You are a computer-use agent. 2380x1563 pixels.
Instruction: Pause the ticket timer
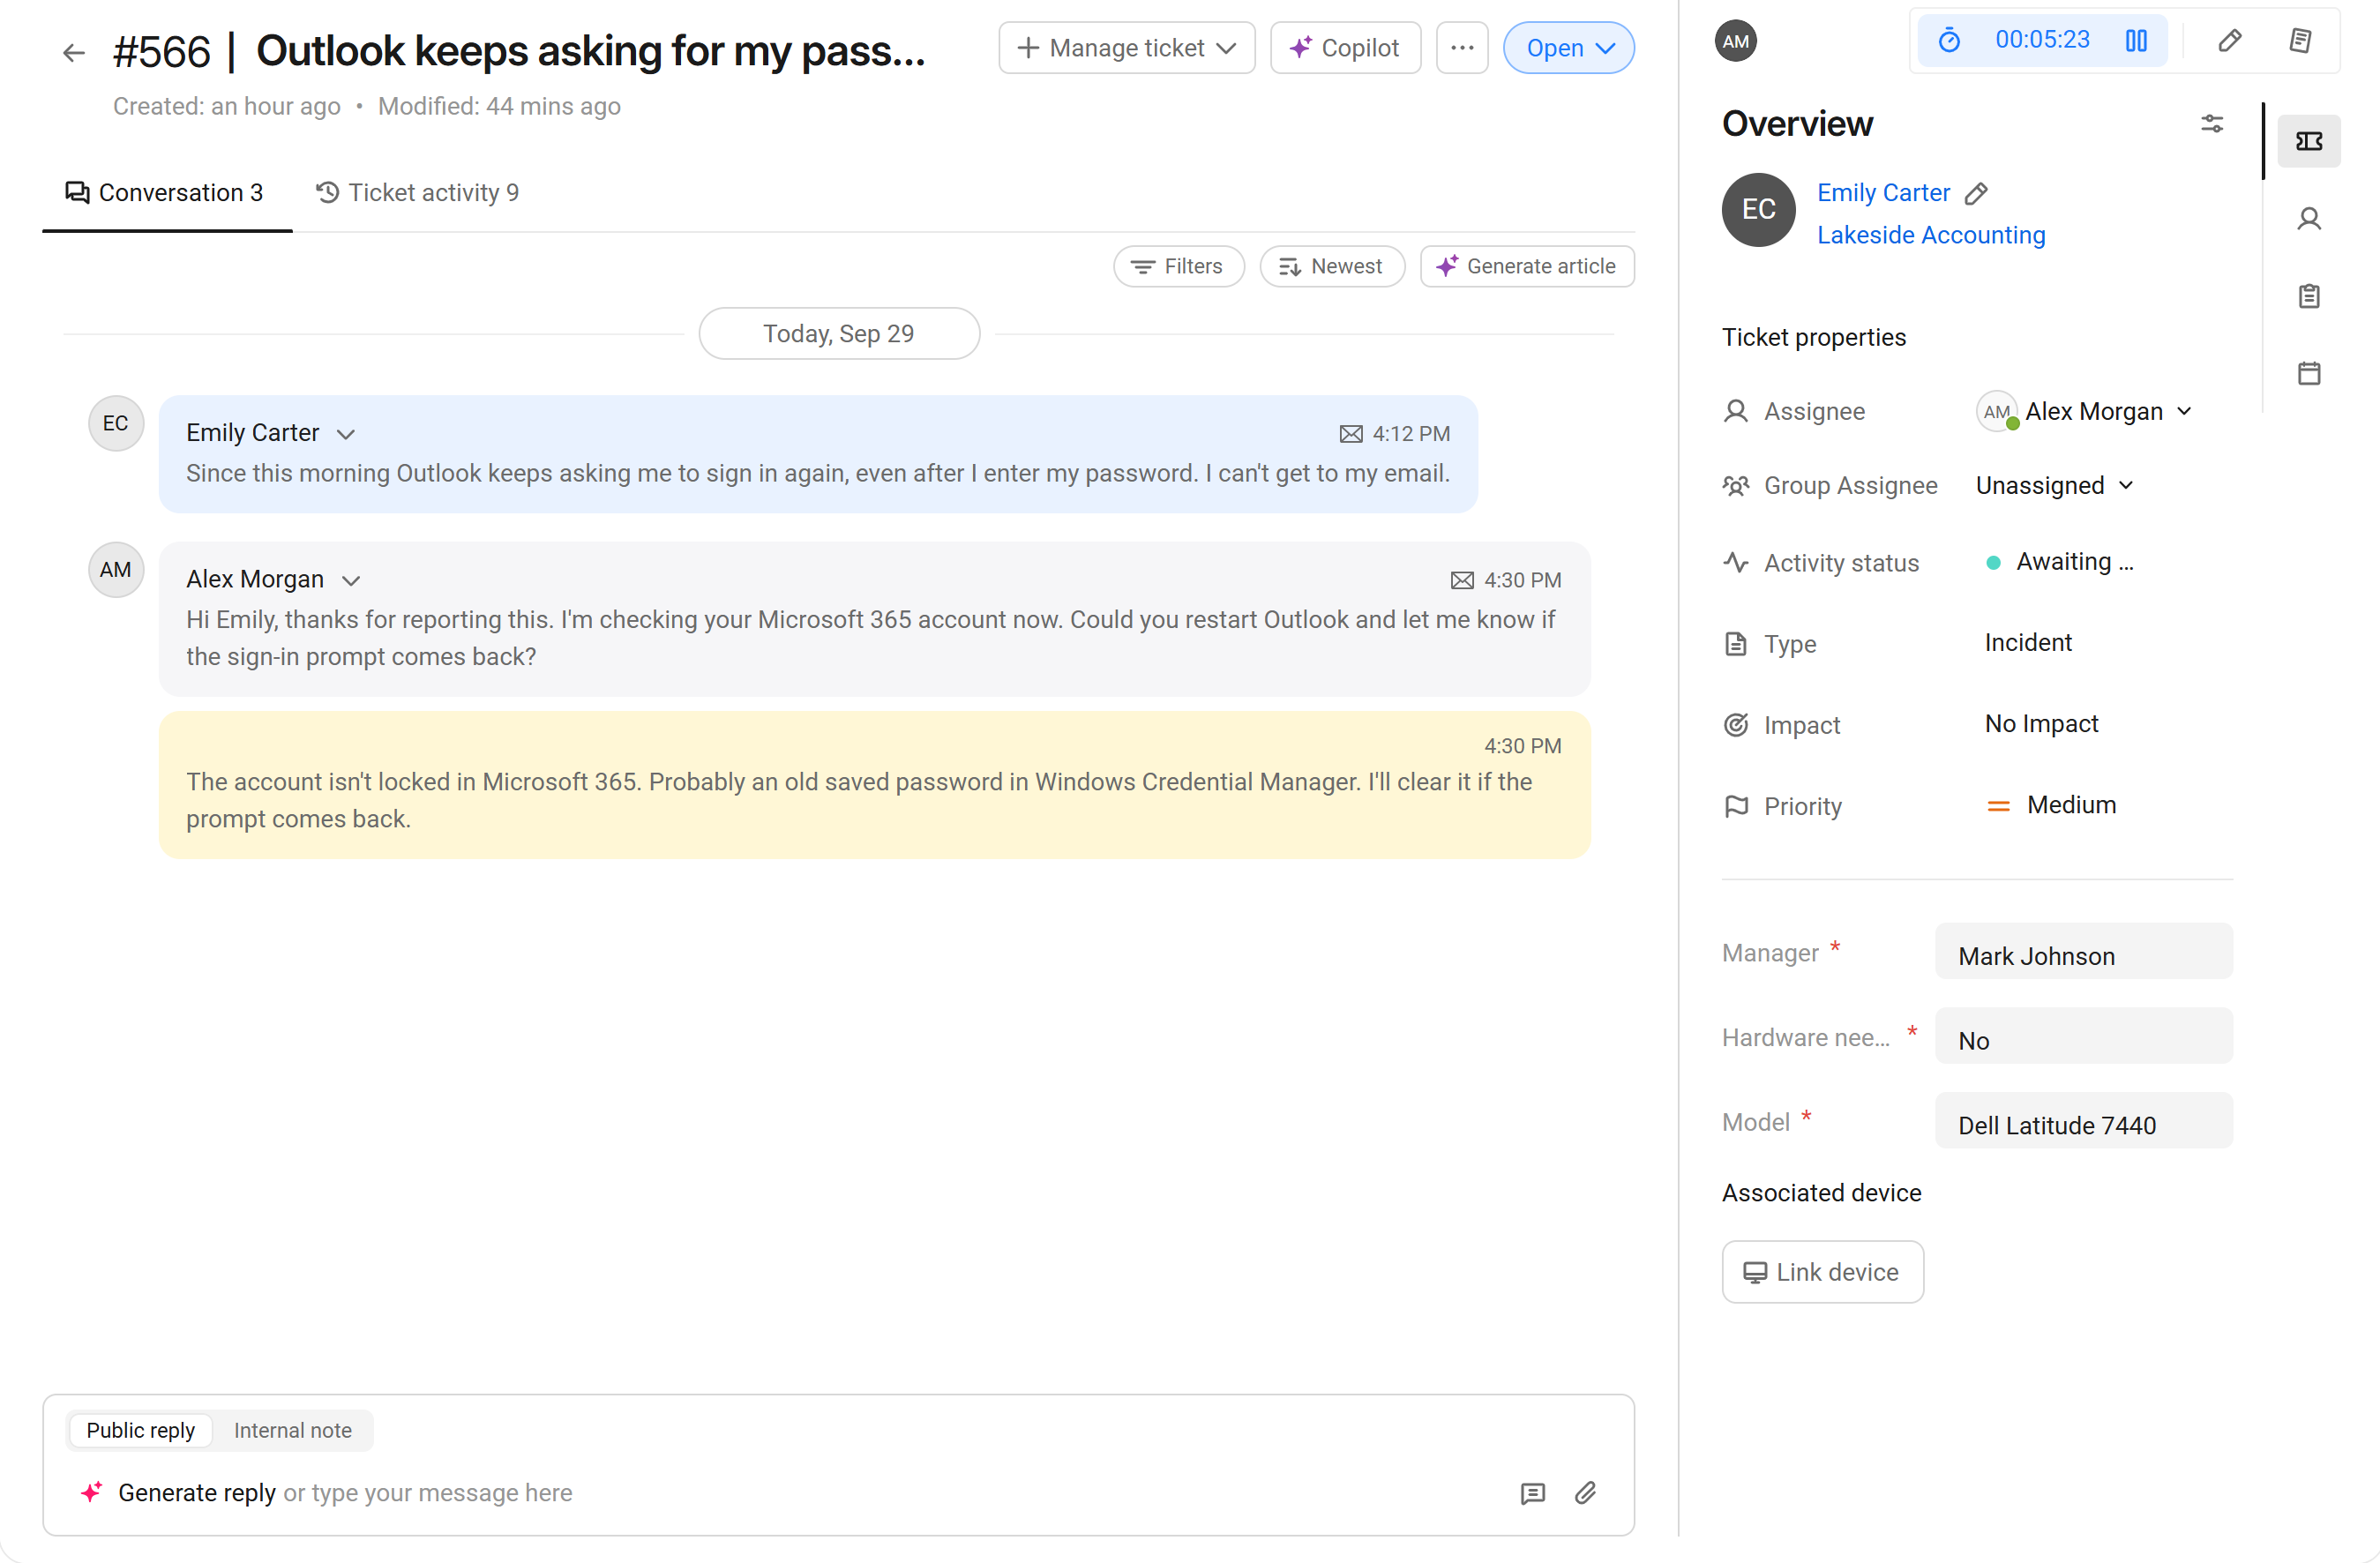(x=2136, y=41)
